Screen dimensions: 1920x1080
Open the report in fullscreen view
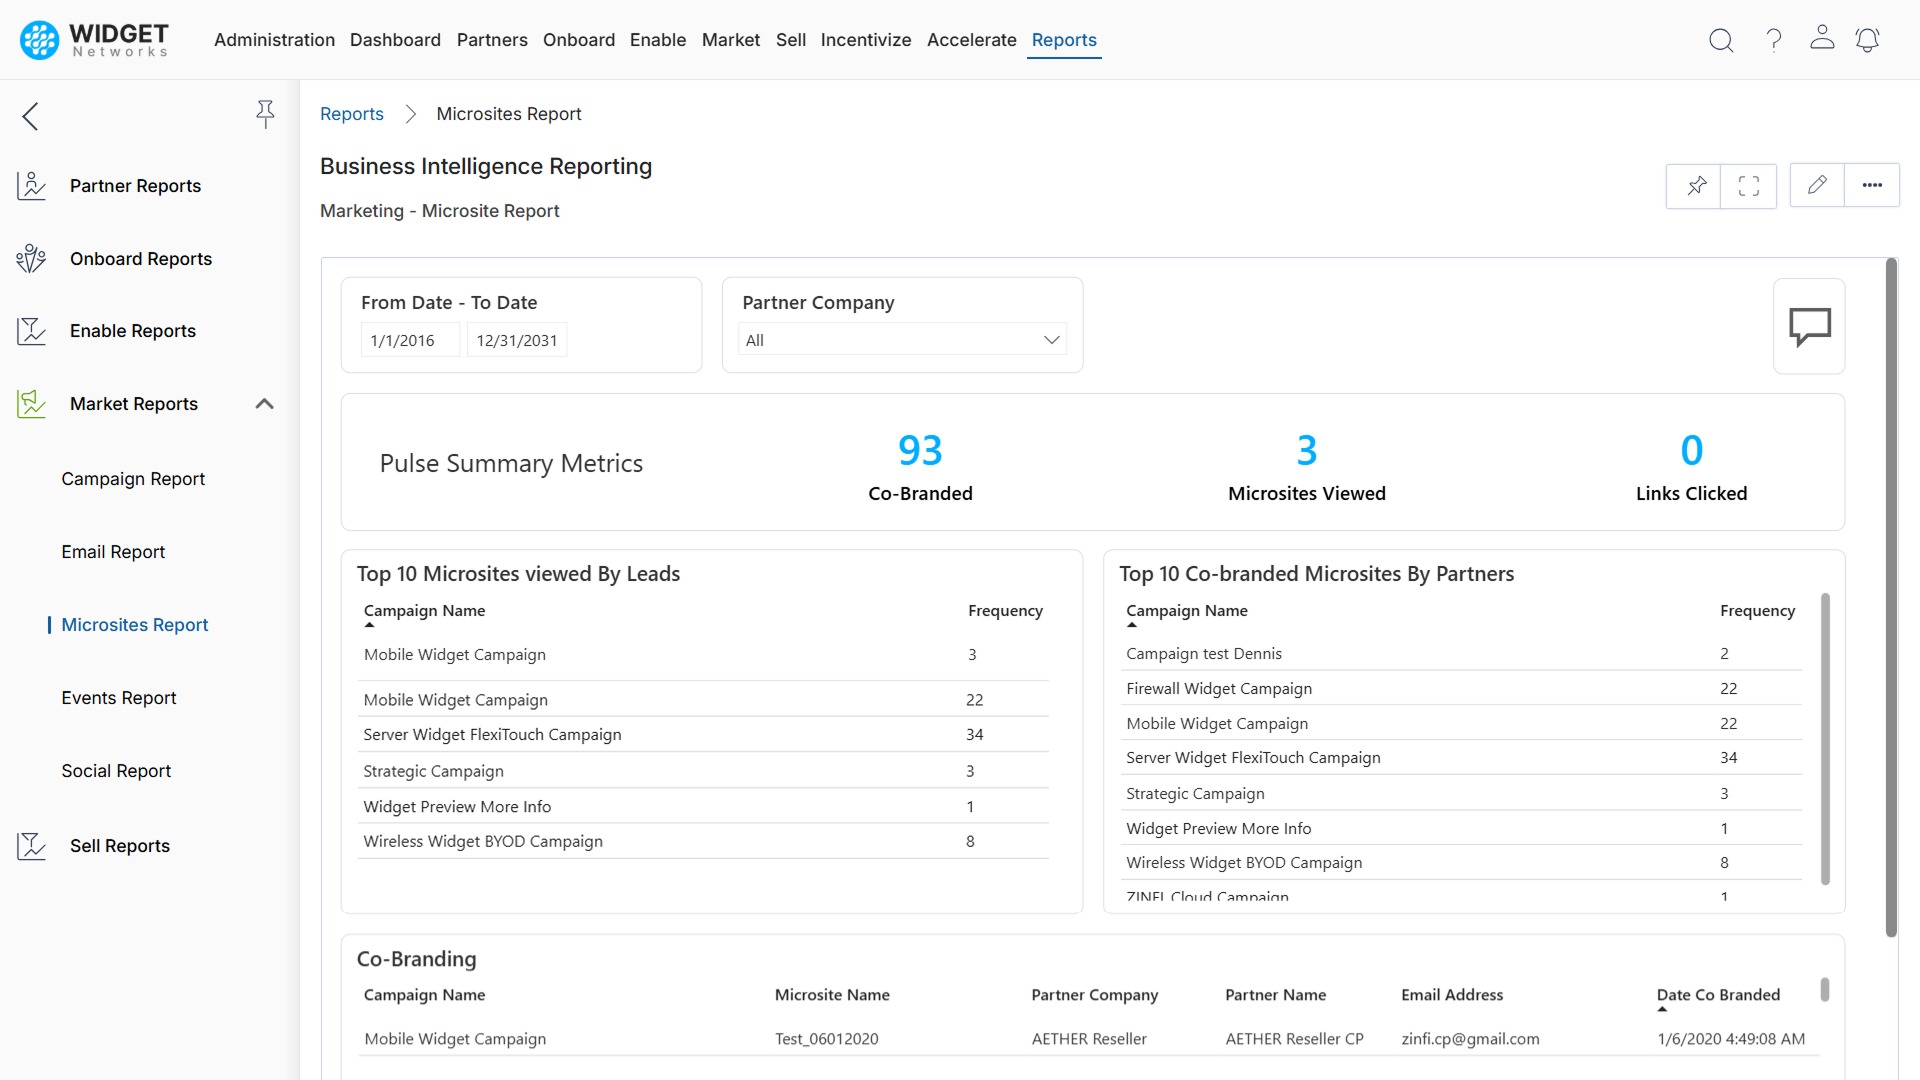point(1749,186)
